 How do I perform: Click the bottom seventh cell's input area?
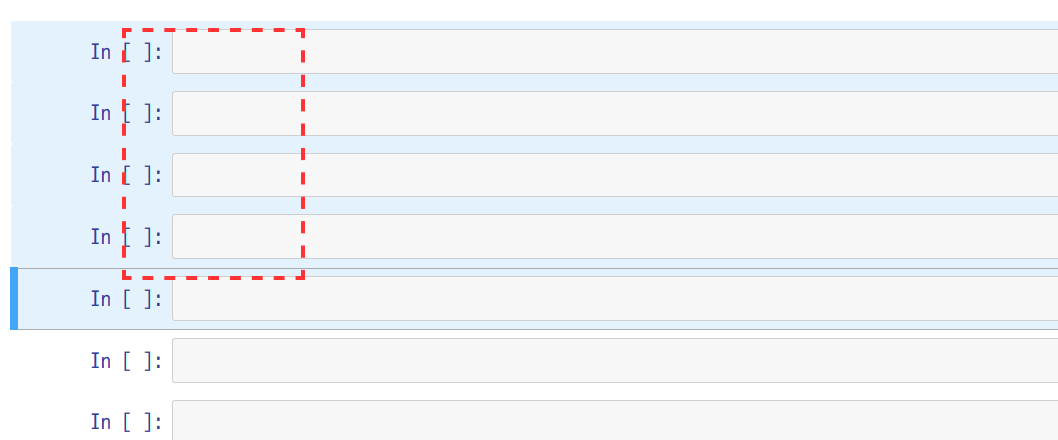[x=614, y=421]
